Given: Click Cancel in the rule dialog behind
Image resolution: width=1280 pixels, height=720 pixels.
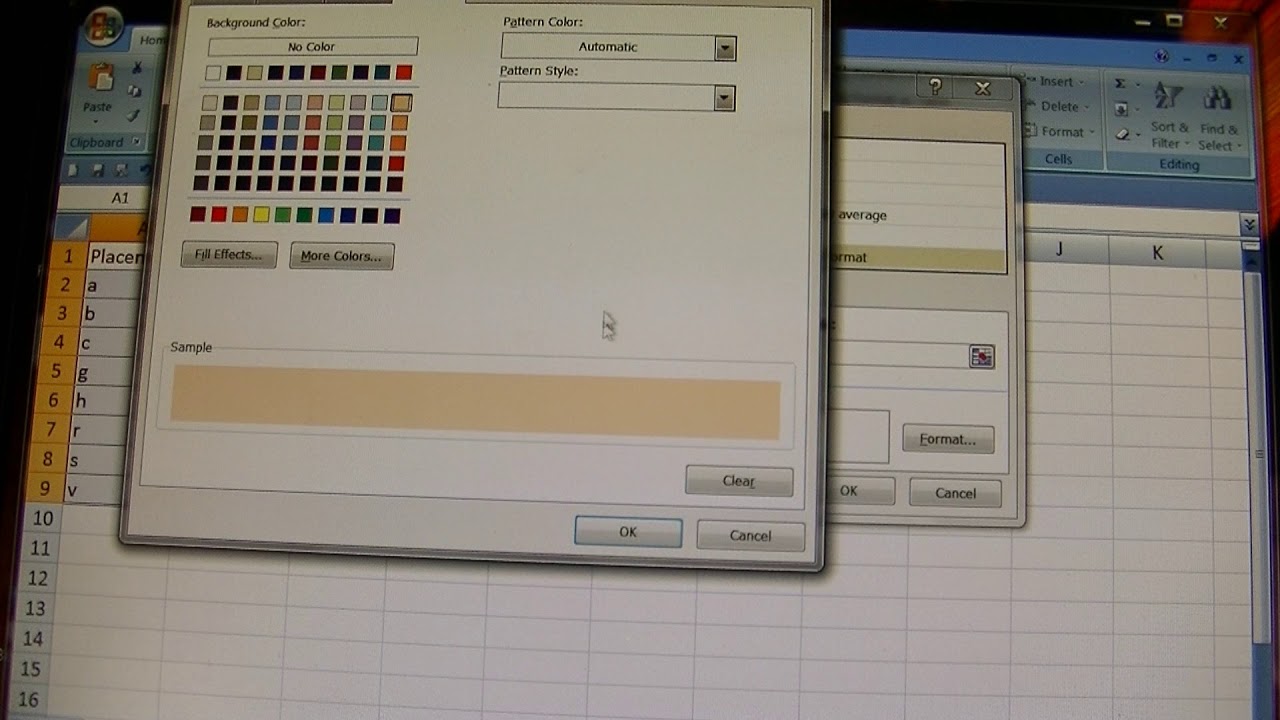Looking at the screenshot, I should click(955, 492).
